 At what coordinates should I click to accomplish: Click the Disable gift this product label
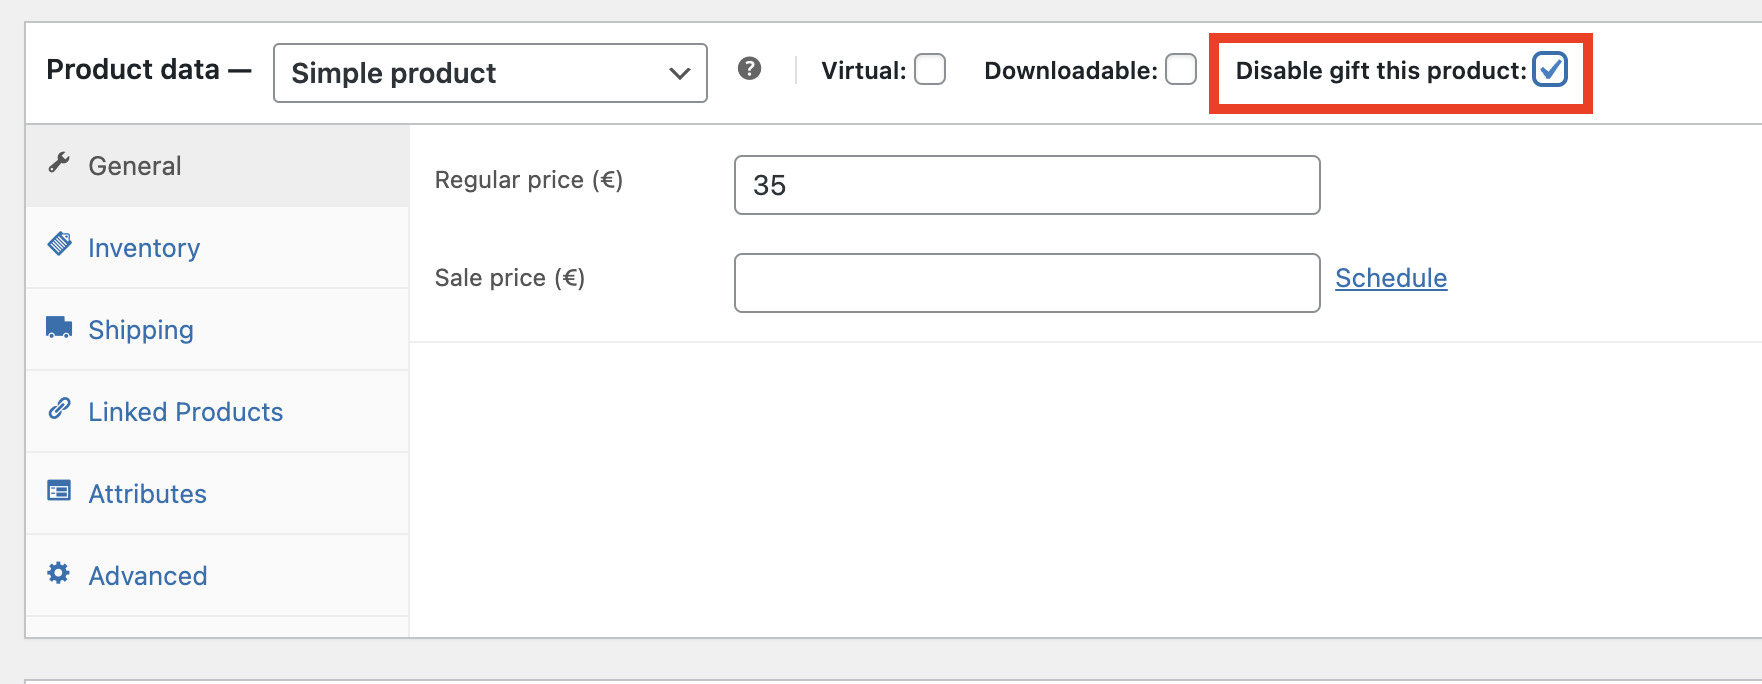click(x=1381, y=71)
